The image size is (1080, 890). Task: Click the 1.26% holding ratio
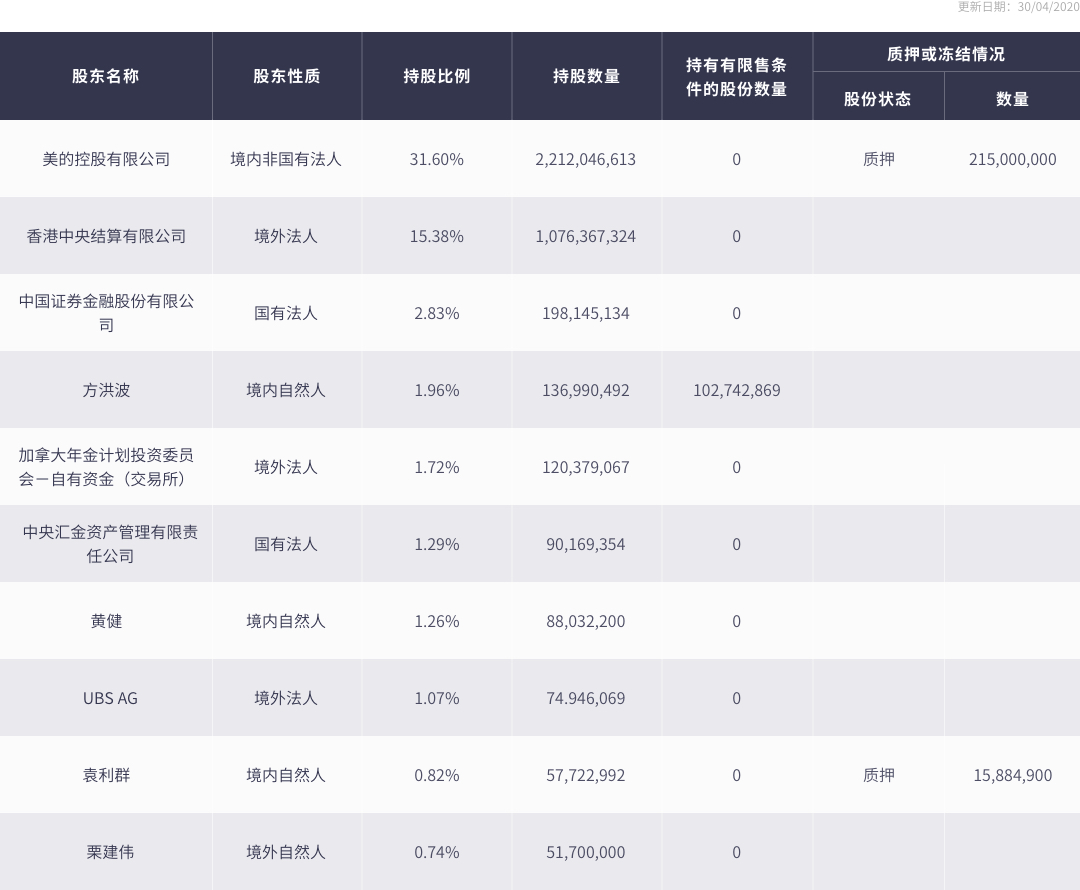pyautogui.click(x=437, y=621)
